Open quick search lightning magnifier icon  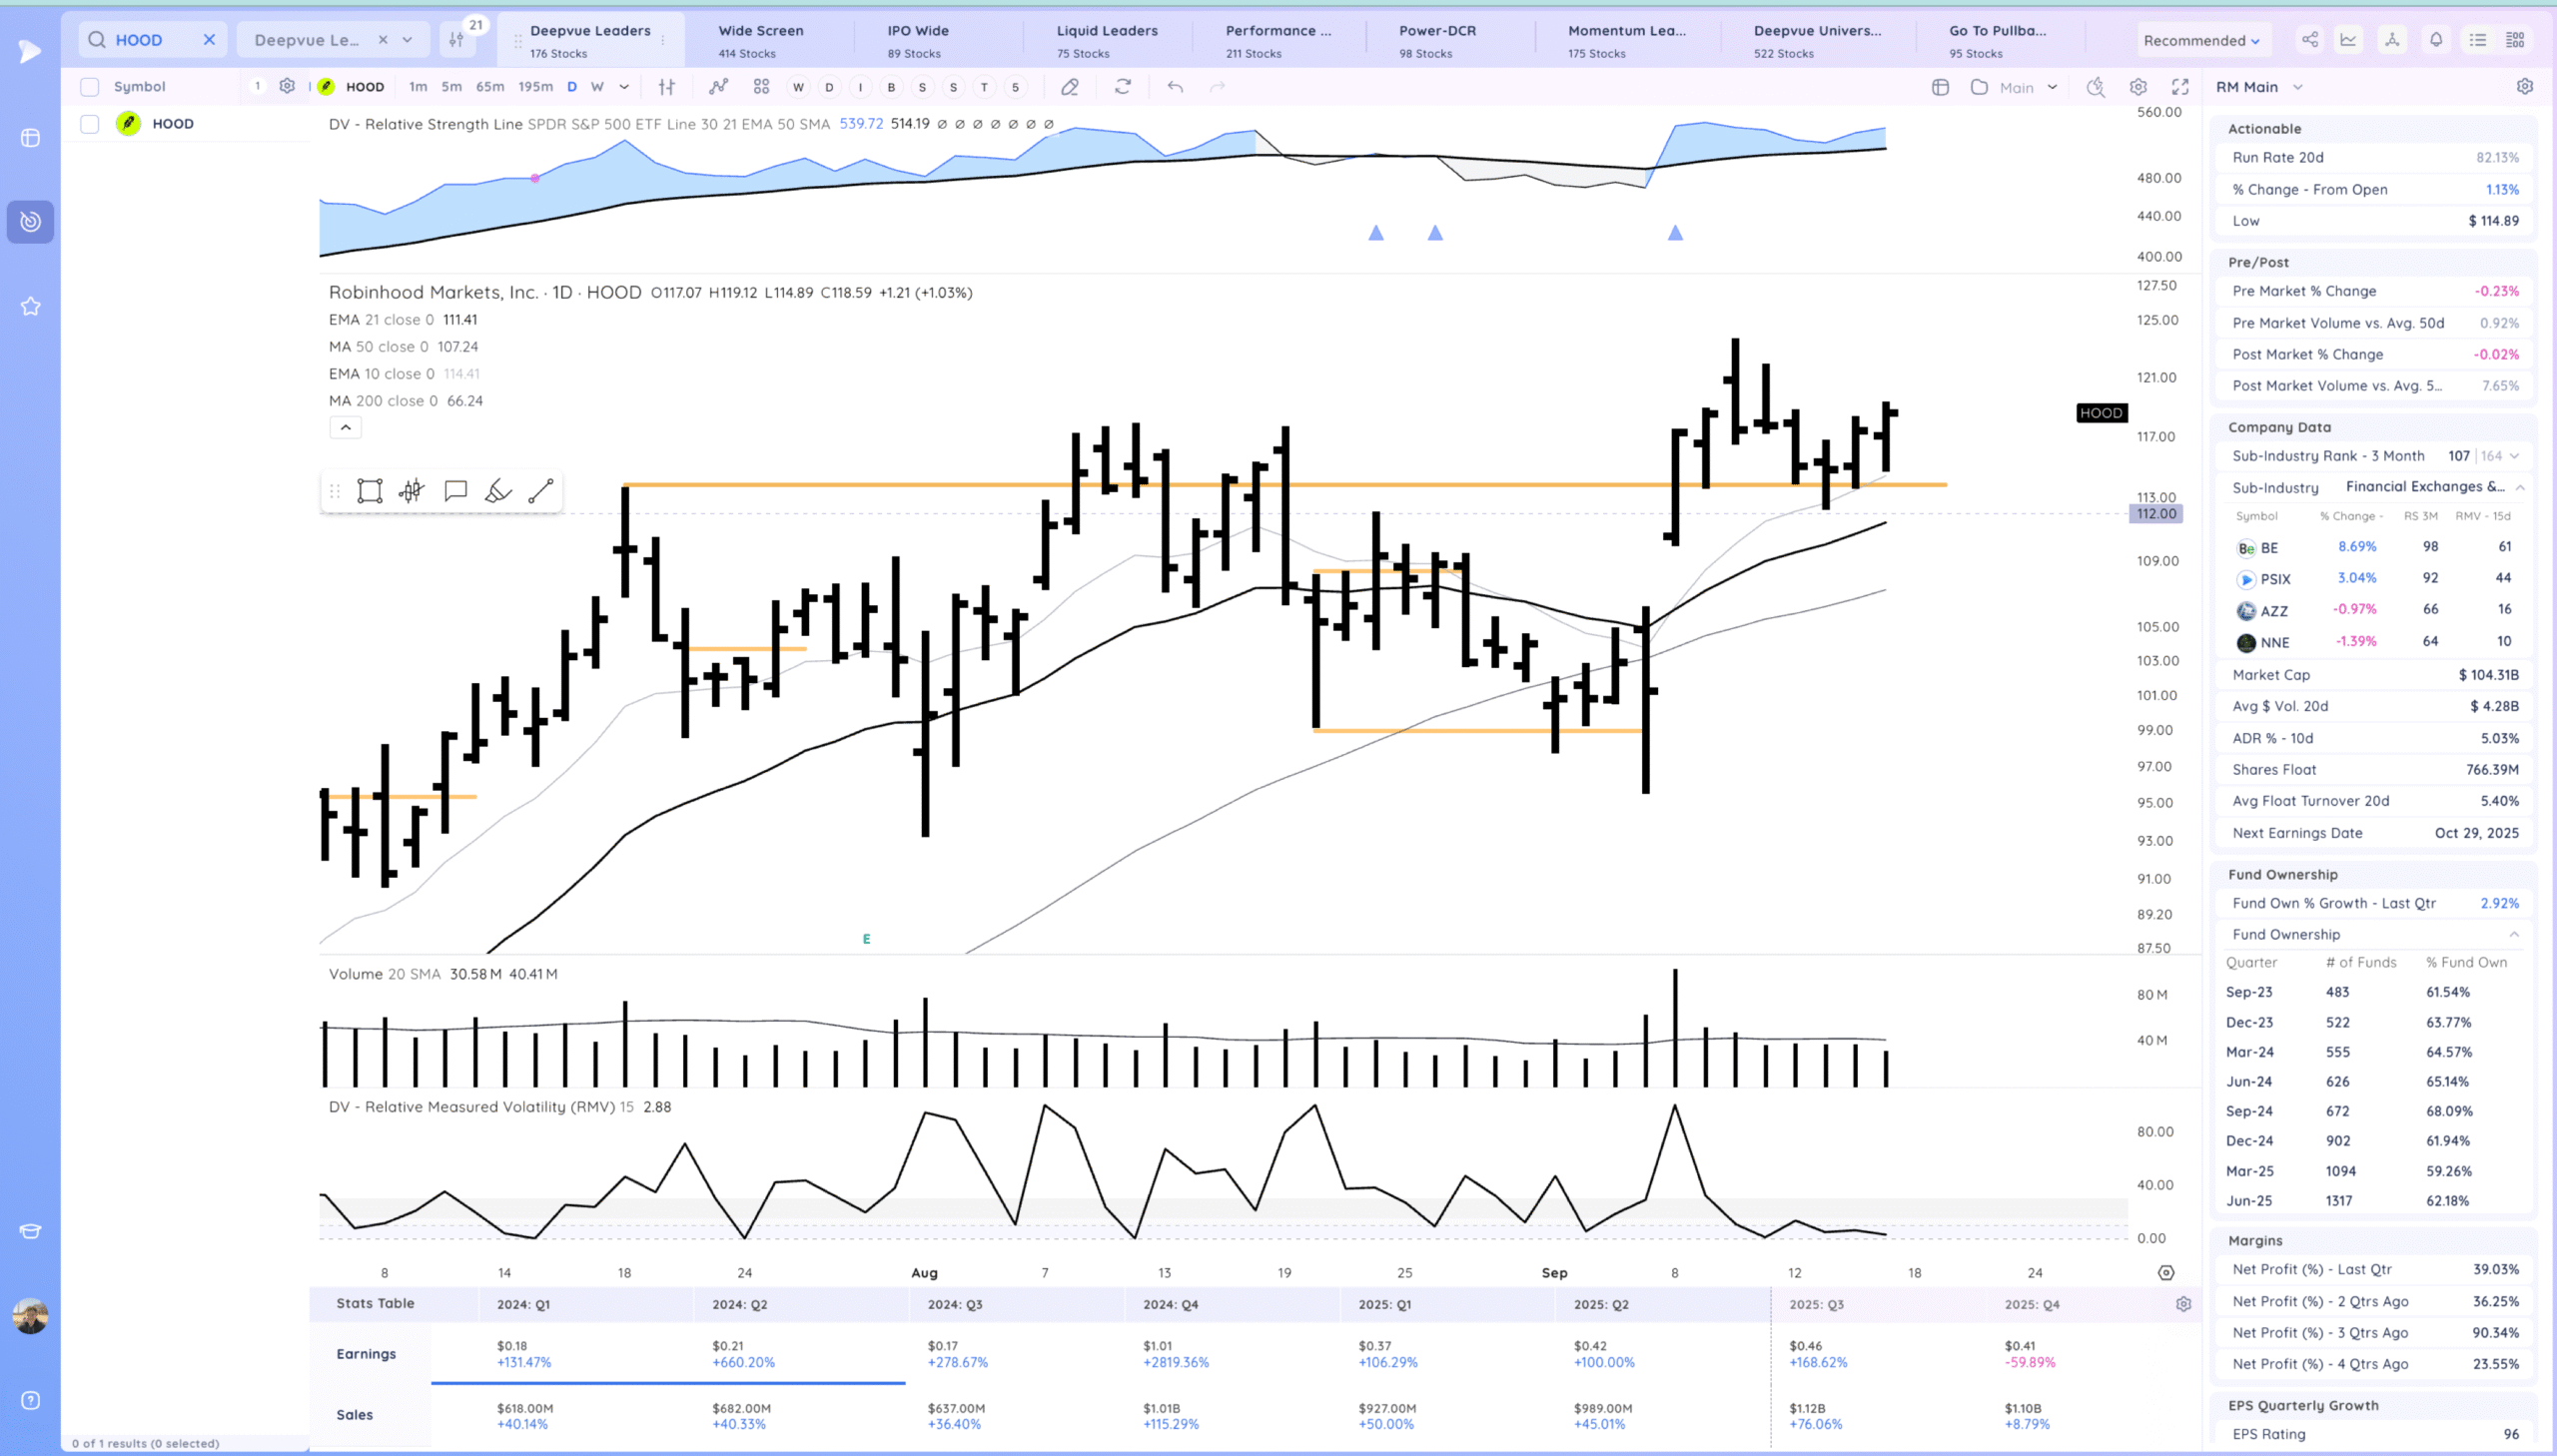(x=2096, y=87)
